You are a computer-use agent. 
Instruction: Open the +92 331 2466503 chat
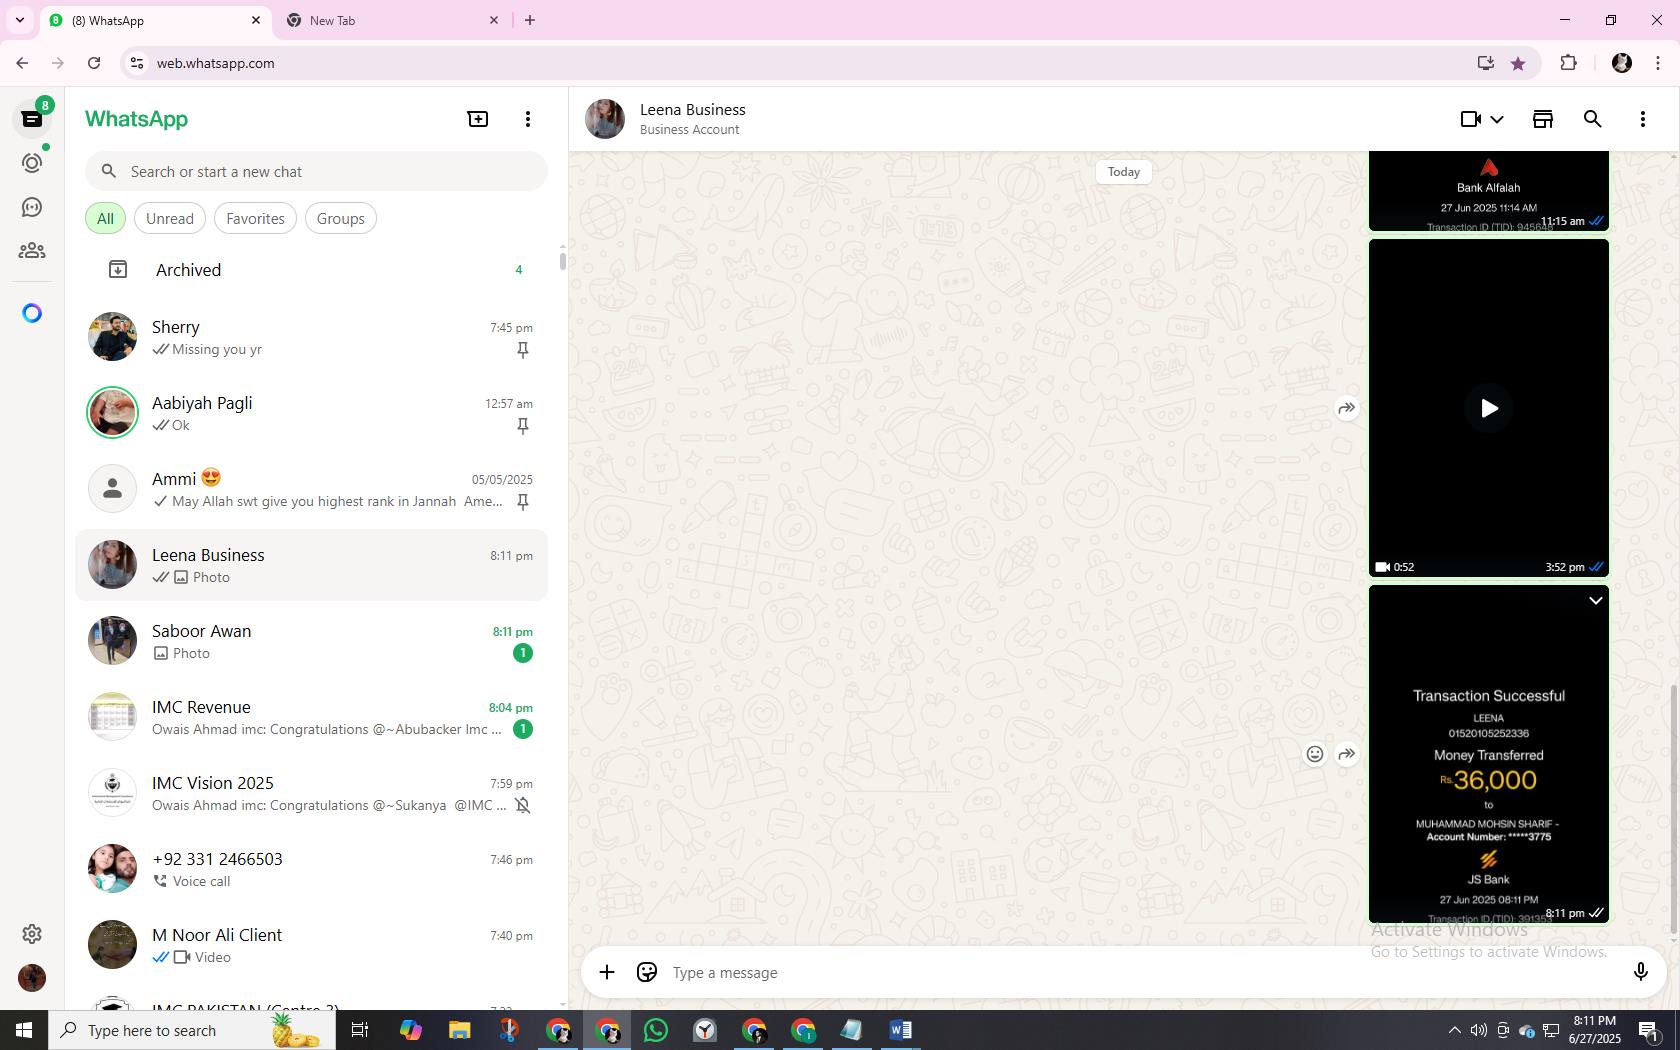pos(312,870)
